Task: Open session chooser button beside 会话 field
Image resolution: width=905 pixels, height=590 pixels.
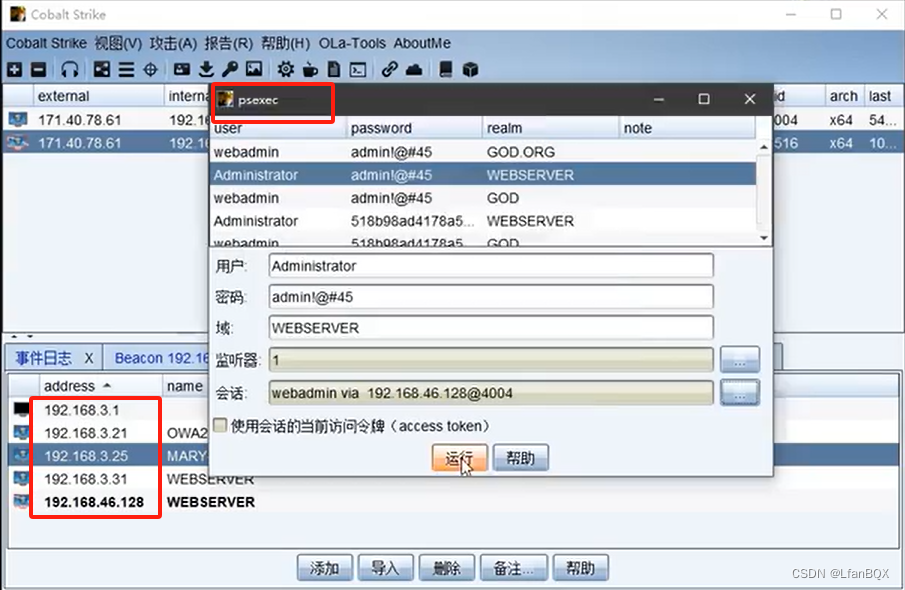Action: [x=739, y=393]
